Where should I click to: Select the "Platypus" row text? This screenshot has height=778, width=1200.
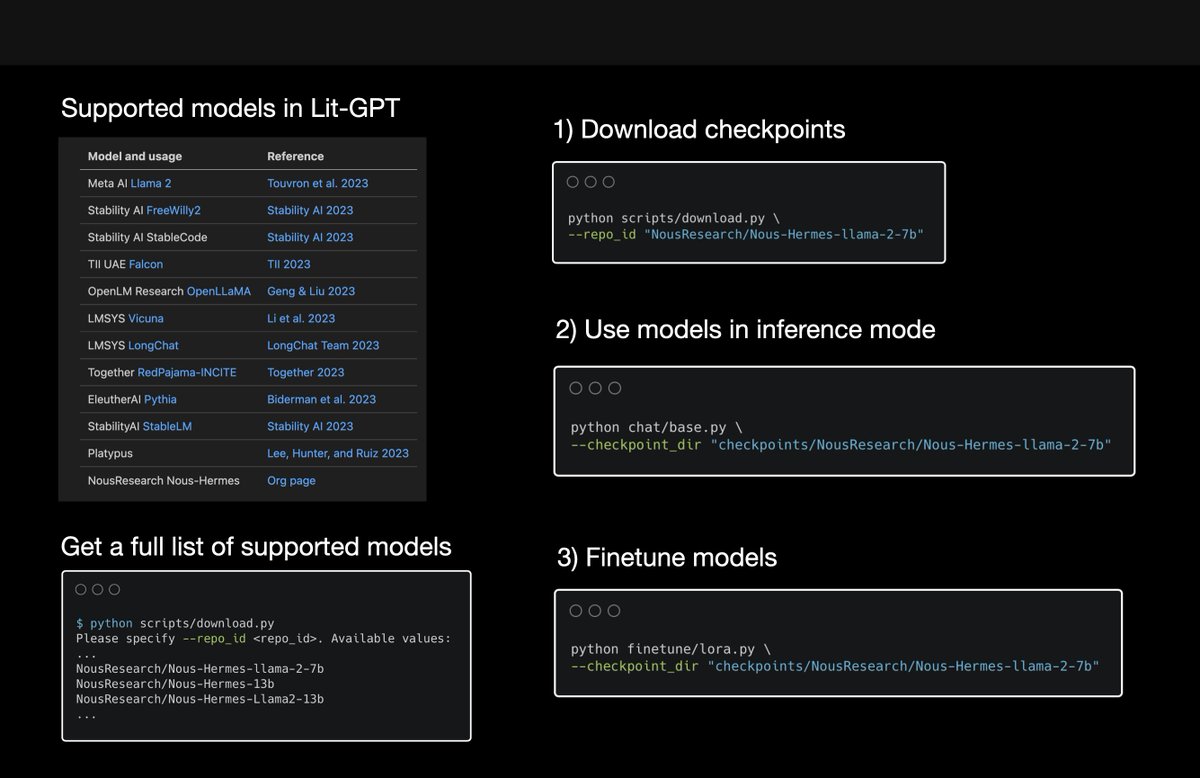click(110, 453)
